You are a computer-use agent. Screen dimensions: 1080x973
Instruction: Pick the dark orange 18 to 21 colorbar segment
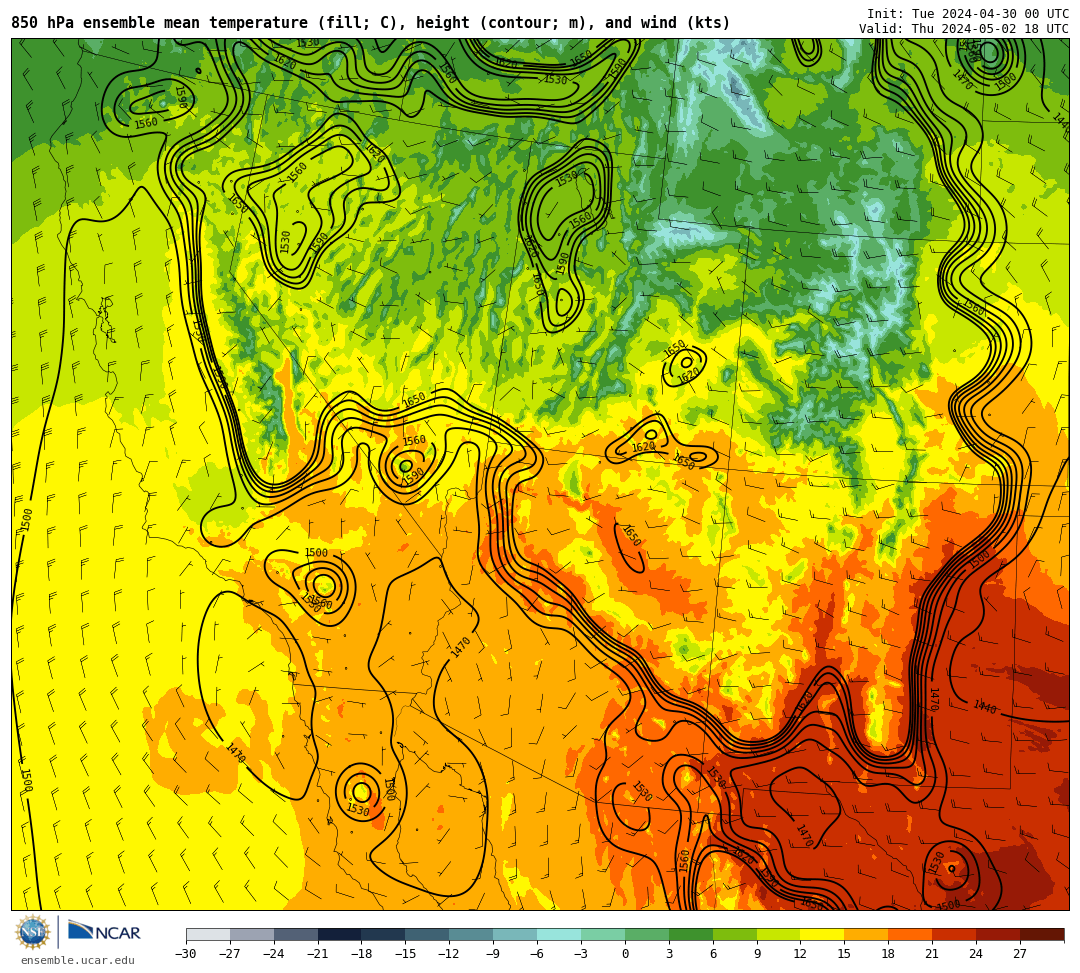910,934
